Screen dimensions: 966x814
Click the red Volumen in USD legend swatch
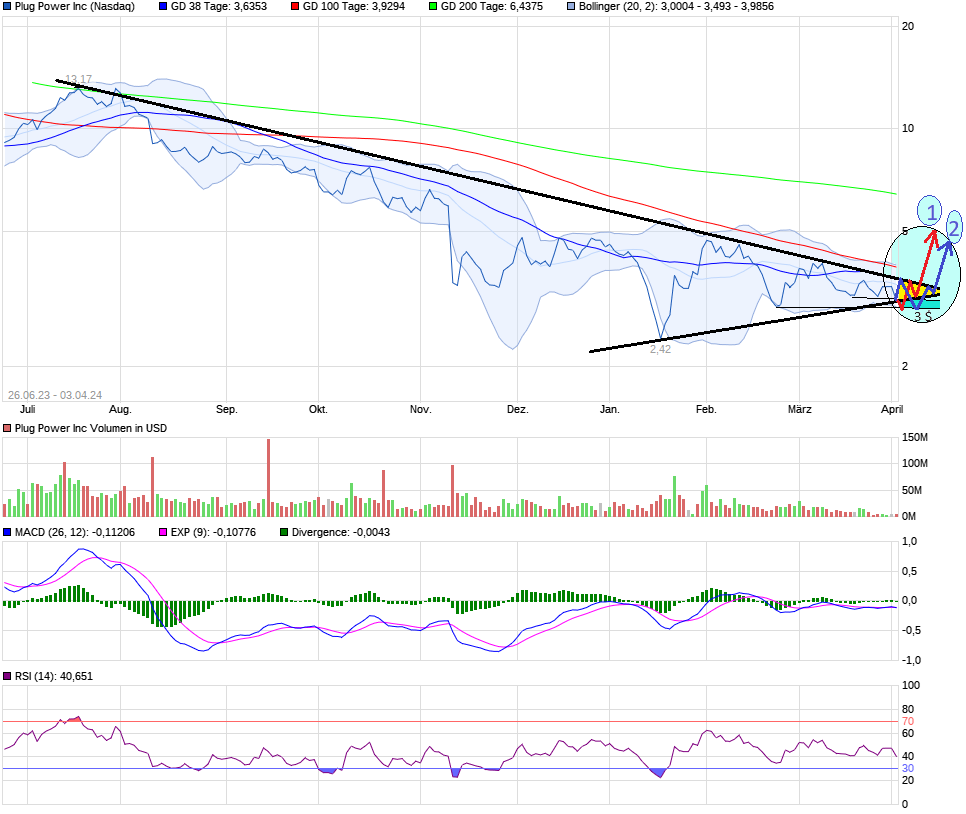[7, 428]
